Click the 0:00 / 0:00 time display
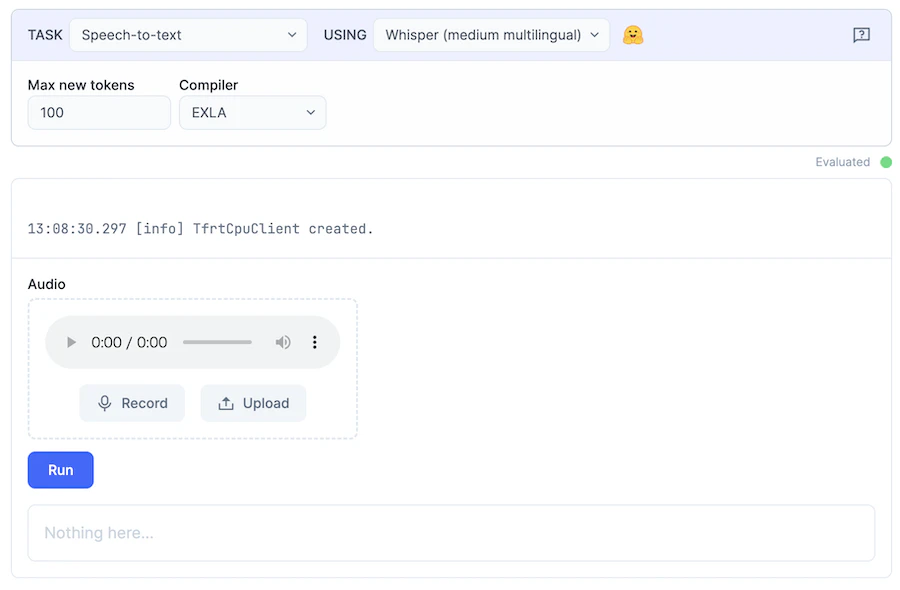This screenshot has height=590, width=900. (129, 342)
